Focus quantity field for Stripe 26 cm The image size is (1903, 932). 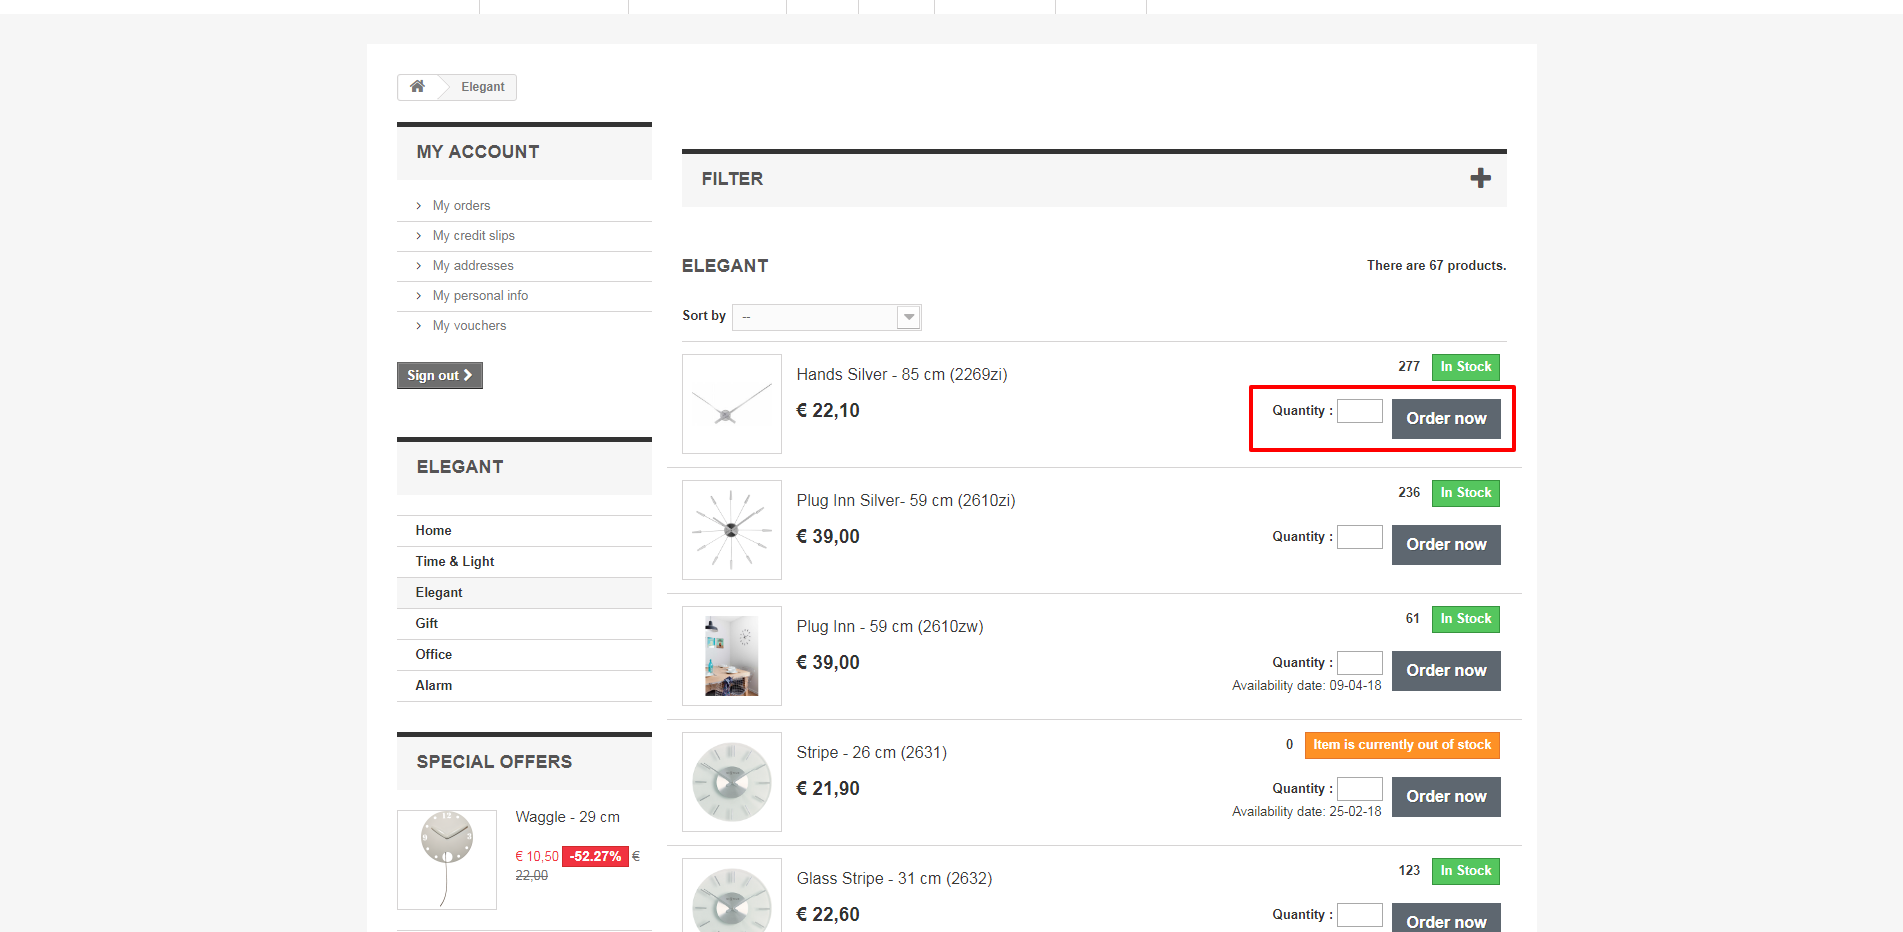[x=1360, y=789]
